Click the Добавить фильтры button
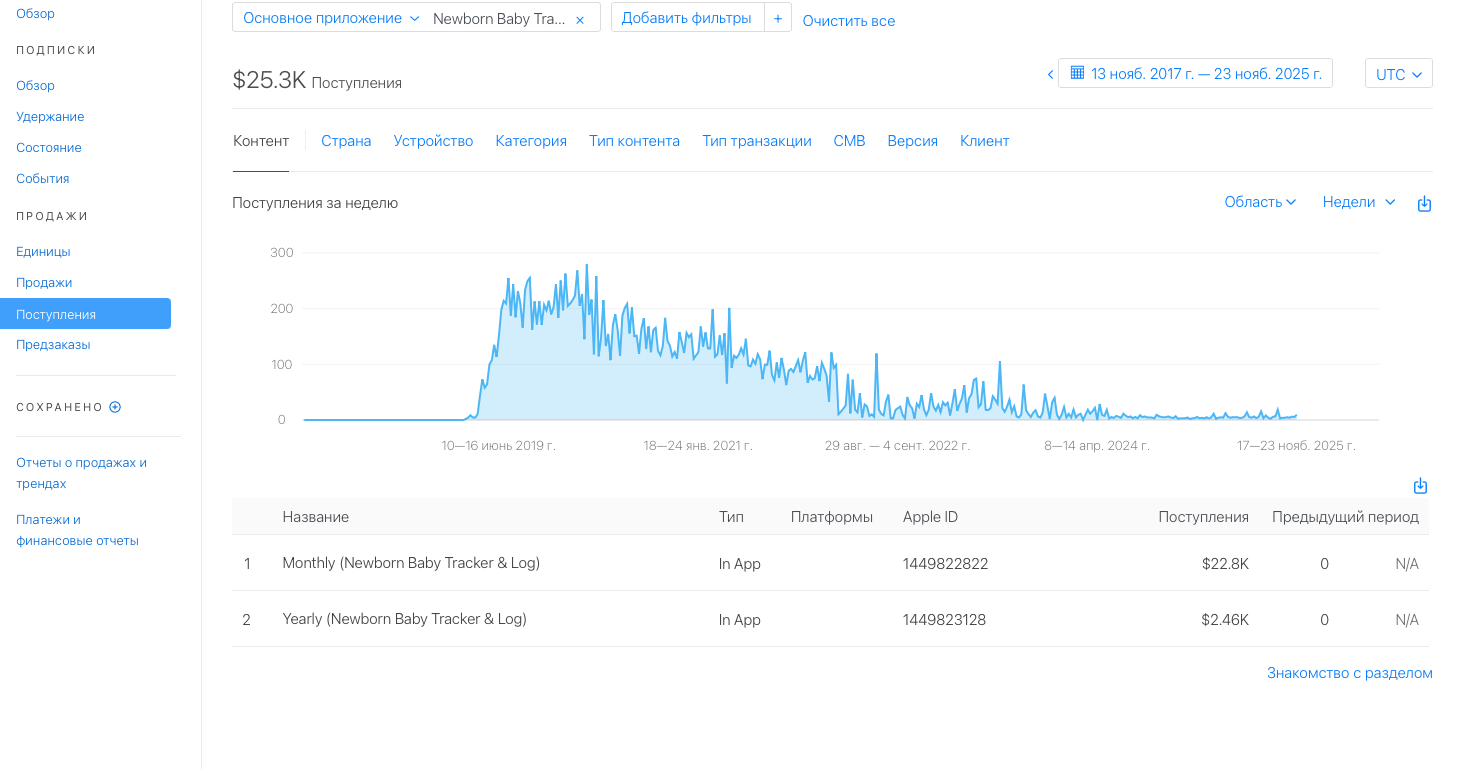 (687, 18)
